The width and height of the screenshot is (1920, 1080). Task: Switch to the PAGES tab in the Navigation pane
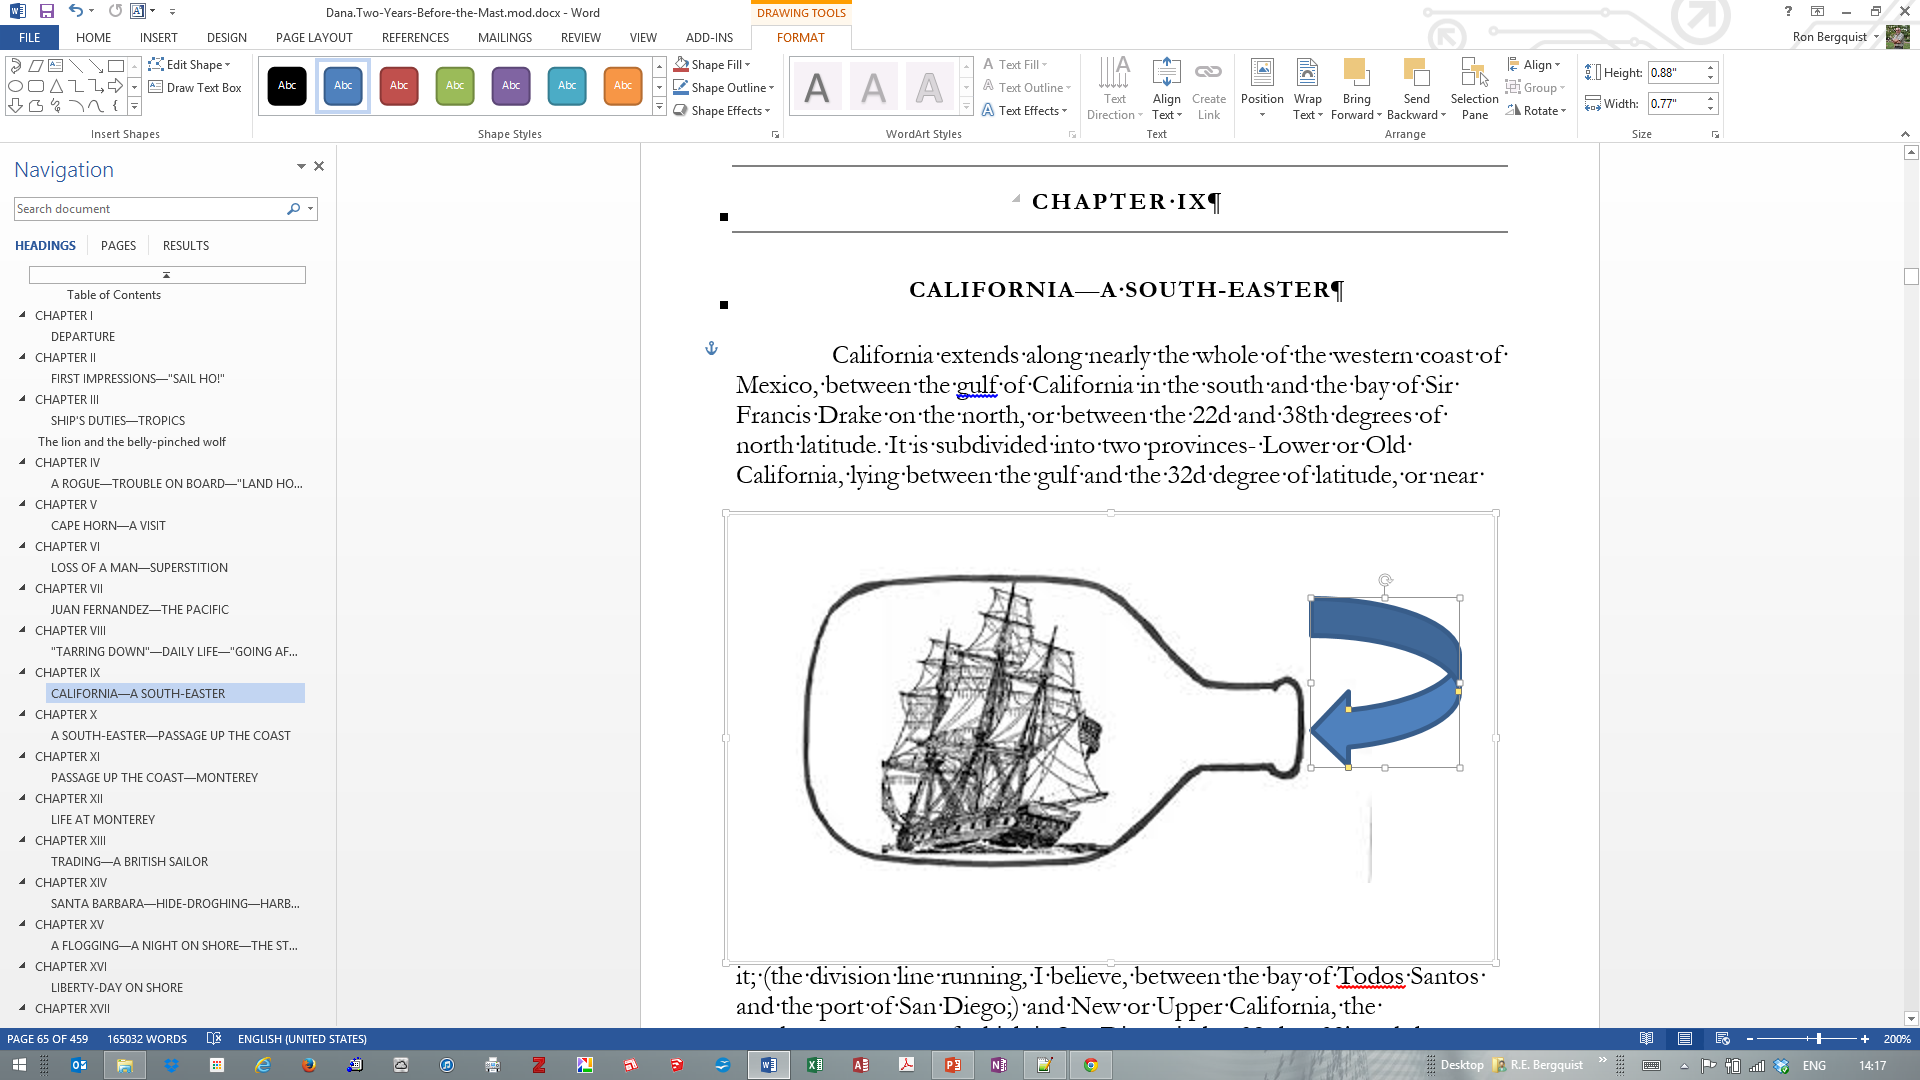118,246
